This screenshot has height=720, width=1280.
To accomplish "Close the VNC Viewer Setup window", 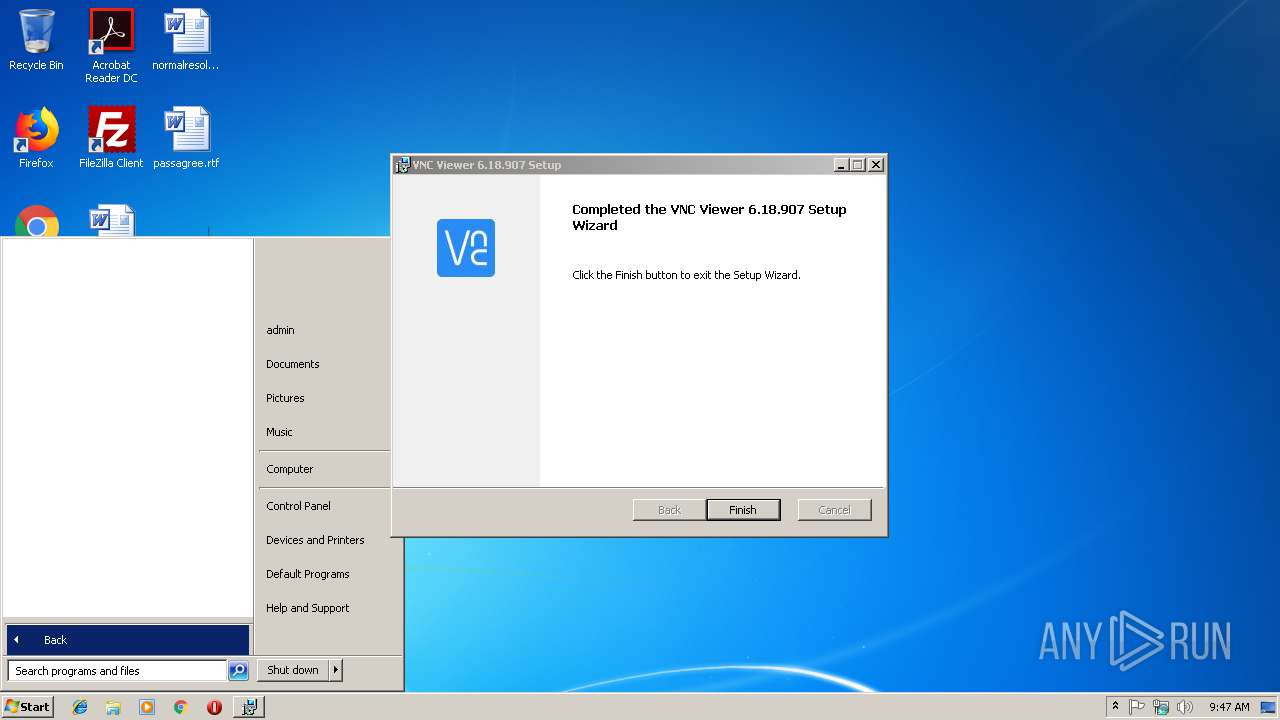I will click(875, 165).
